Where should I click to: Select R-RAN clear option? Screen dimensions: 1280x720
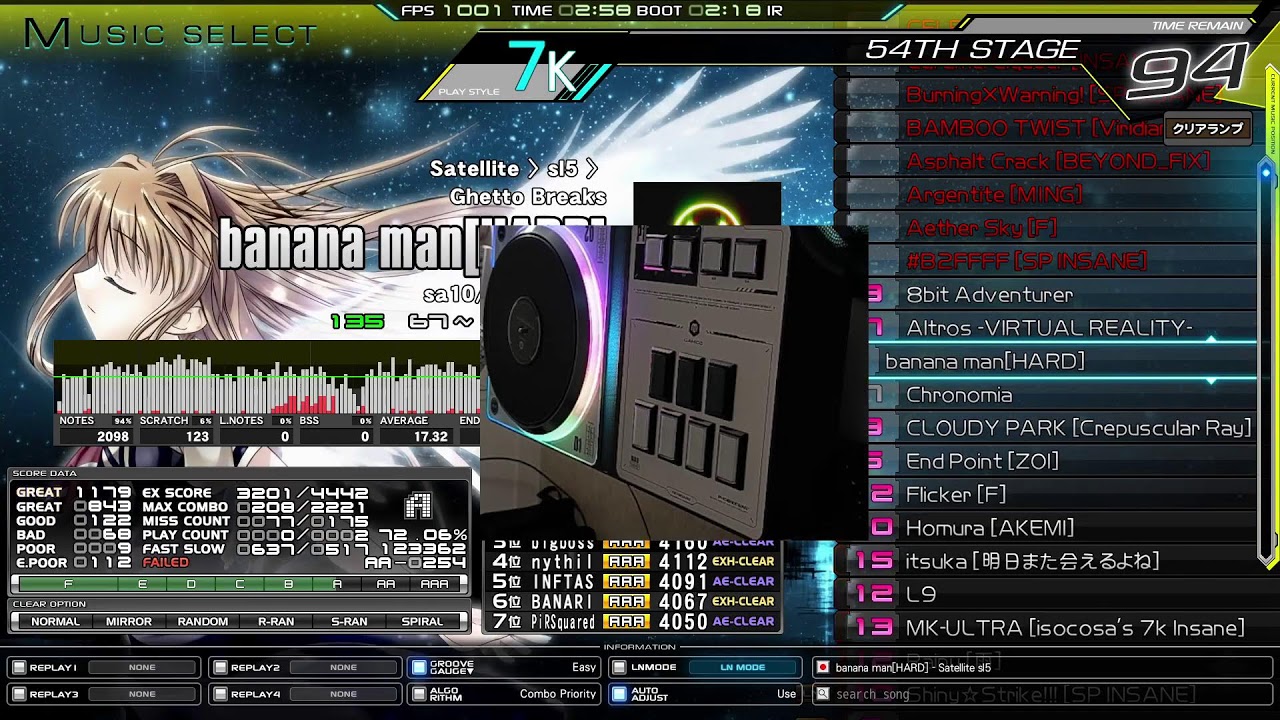[x=276, y=622]
